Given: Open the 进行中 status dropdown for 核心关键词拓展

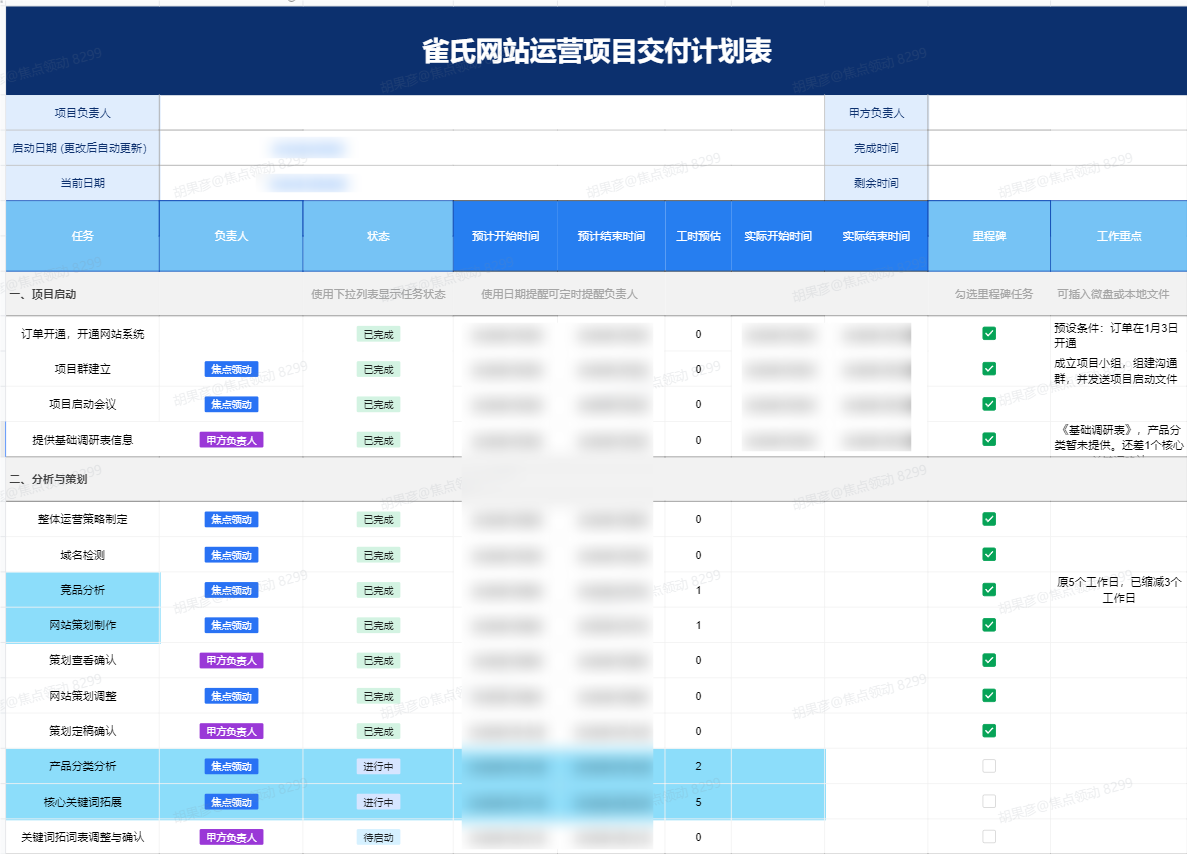Looking at the screenshot, I should (376, 801).
